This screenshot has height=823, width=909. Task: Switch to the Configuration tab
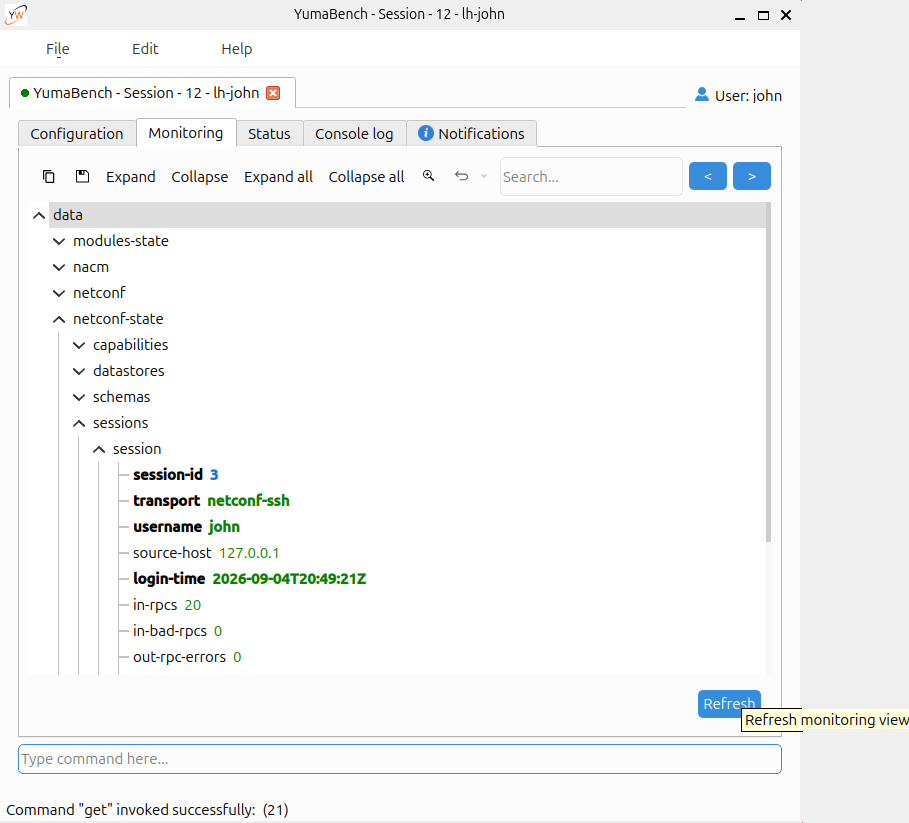[x=77, y=134]
